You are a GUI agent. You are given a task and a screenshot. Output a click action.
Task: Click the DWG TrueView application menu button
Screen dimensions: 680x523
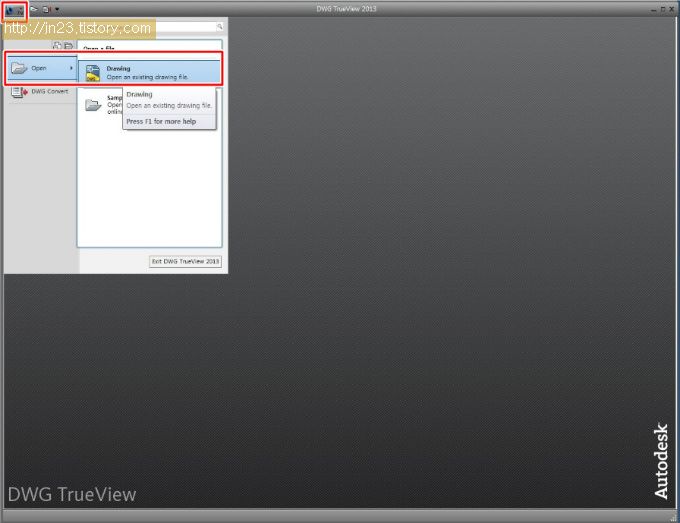point(14,11)
